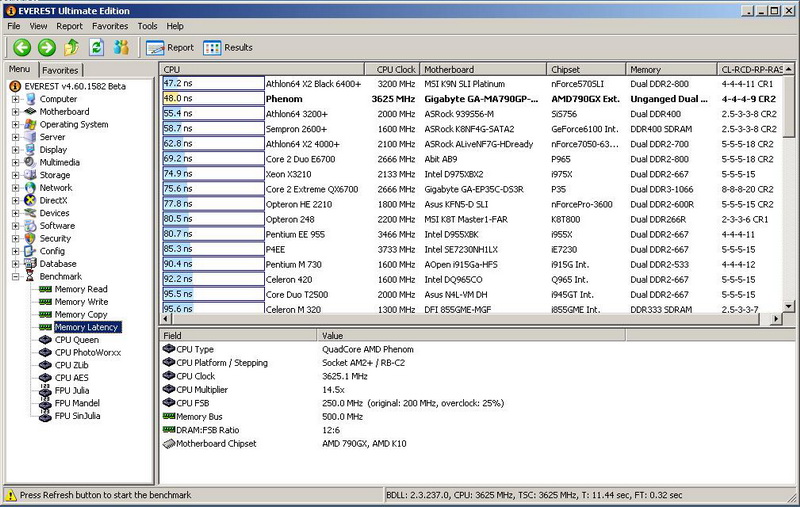Click the Database icon in the tree

[x=31, y=264]
